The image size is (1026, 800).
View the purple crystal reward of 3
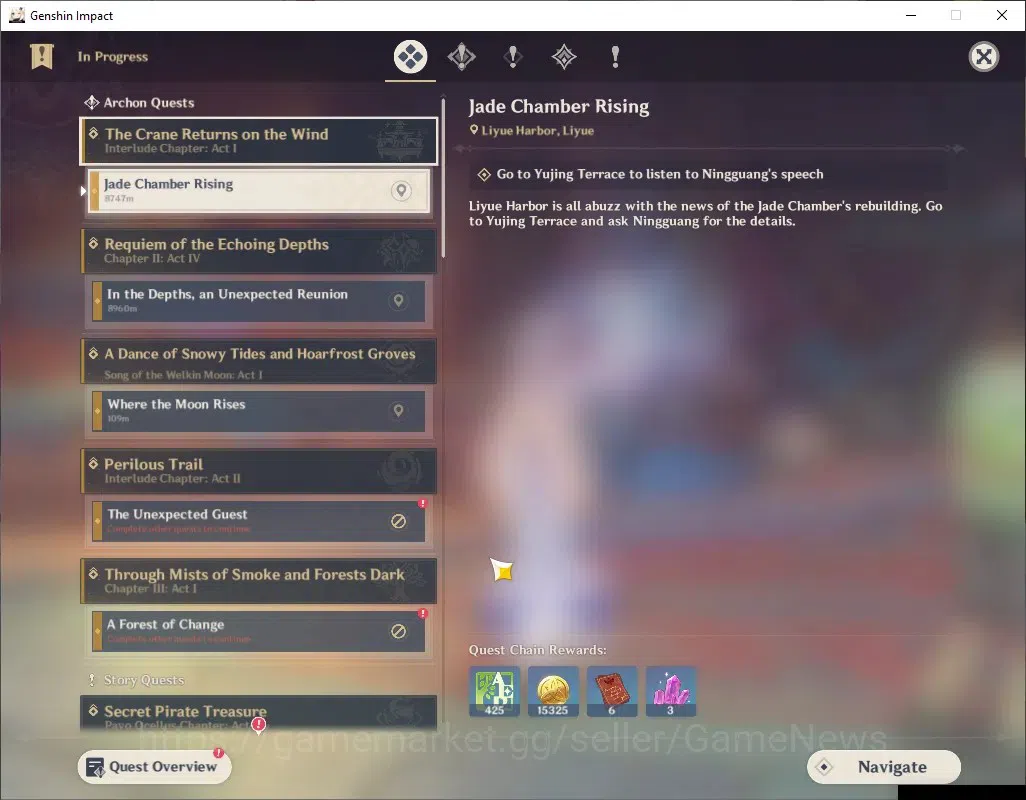(671, 691)
